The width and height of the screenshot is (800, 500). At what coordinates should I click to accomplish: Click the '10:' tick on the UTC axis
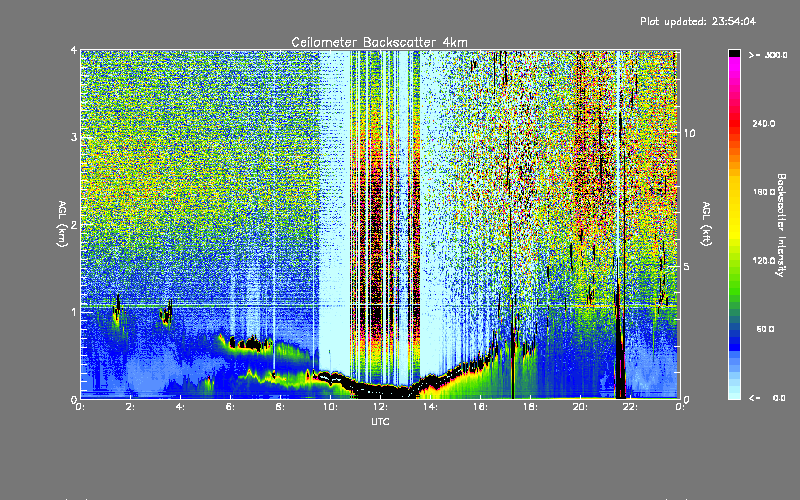tap(330, 407)
